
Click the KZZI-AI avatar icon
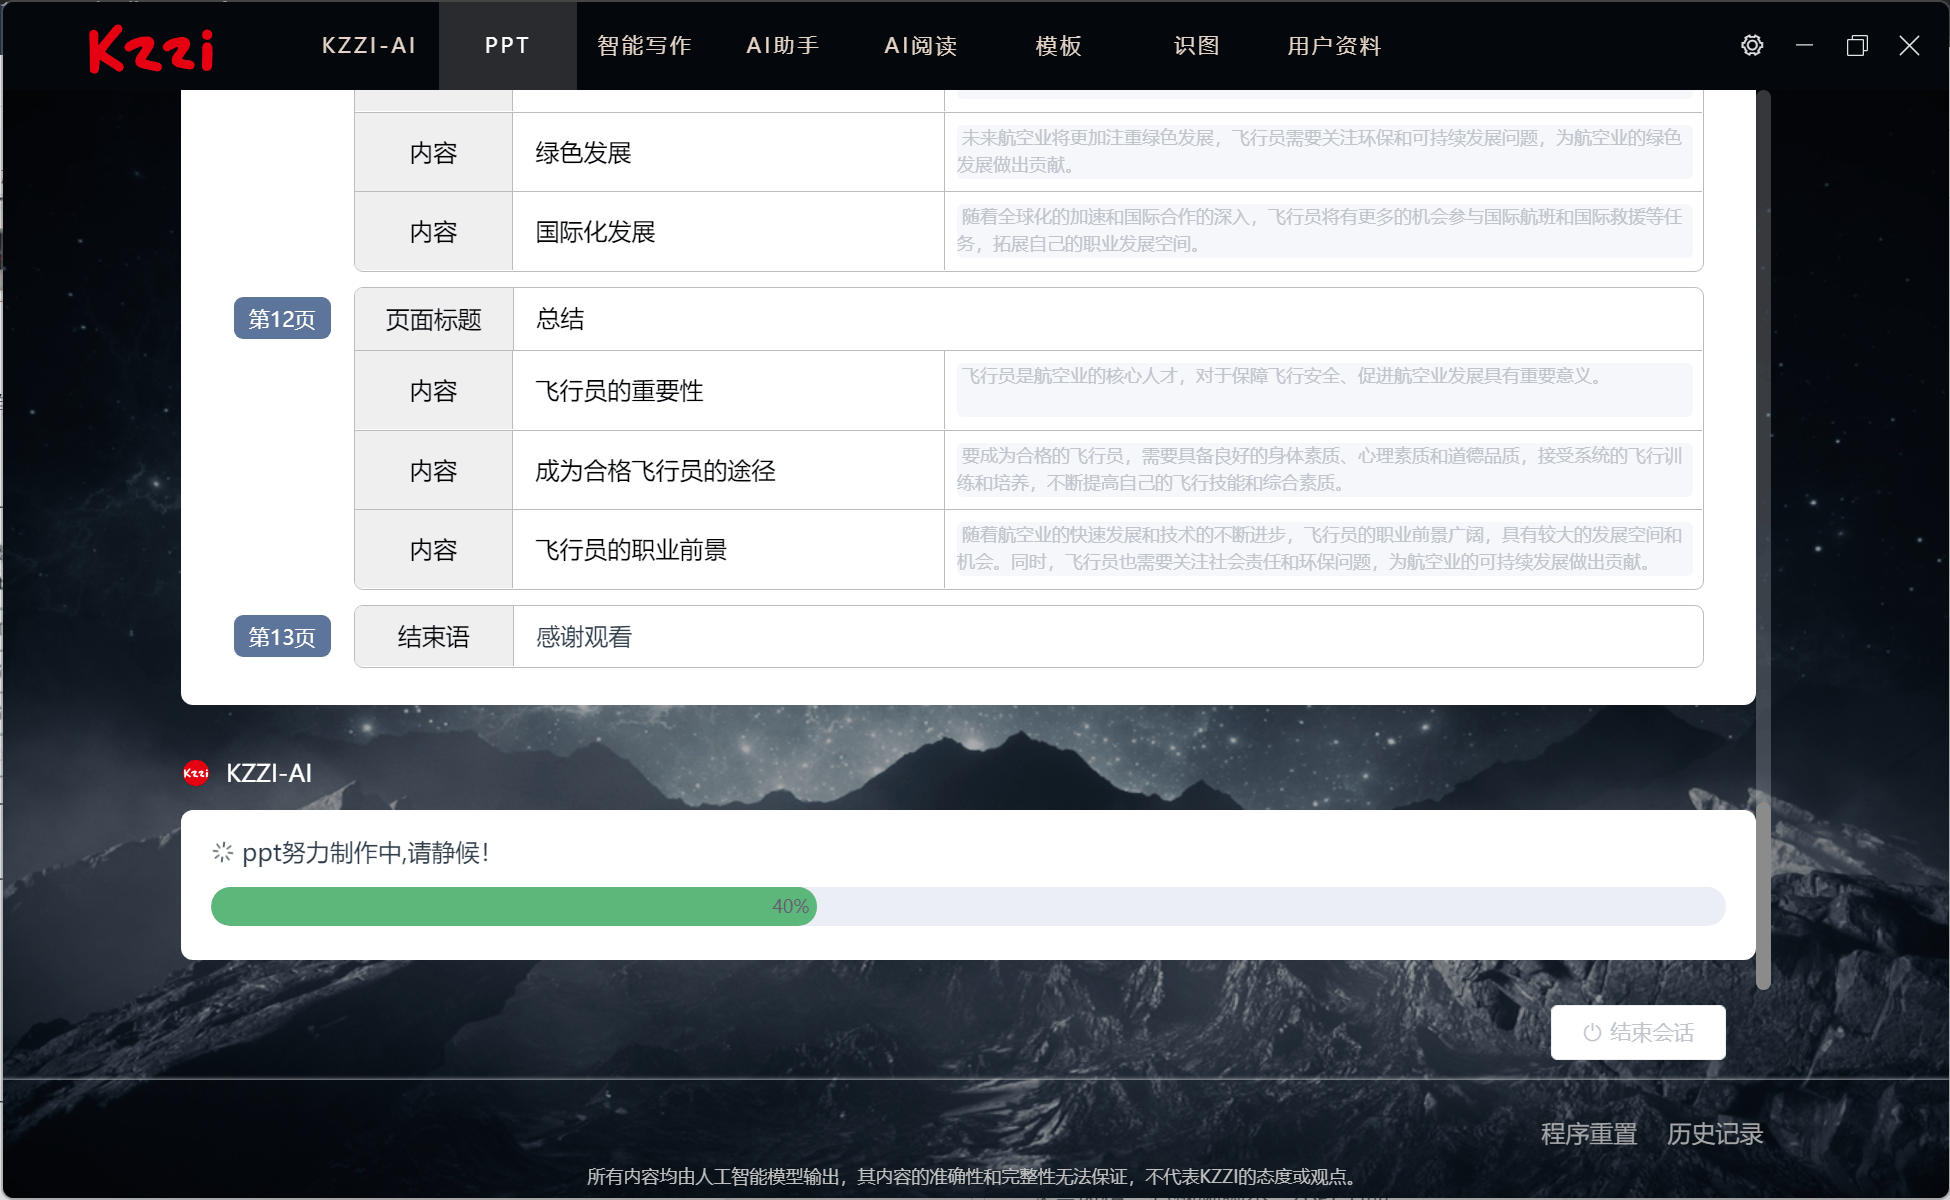[x=196, y=773]
